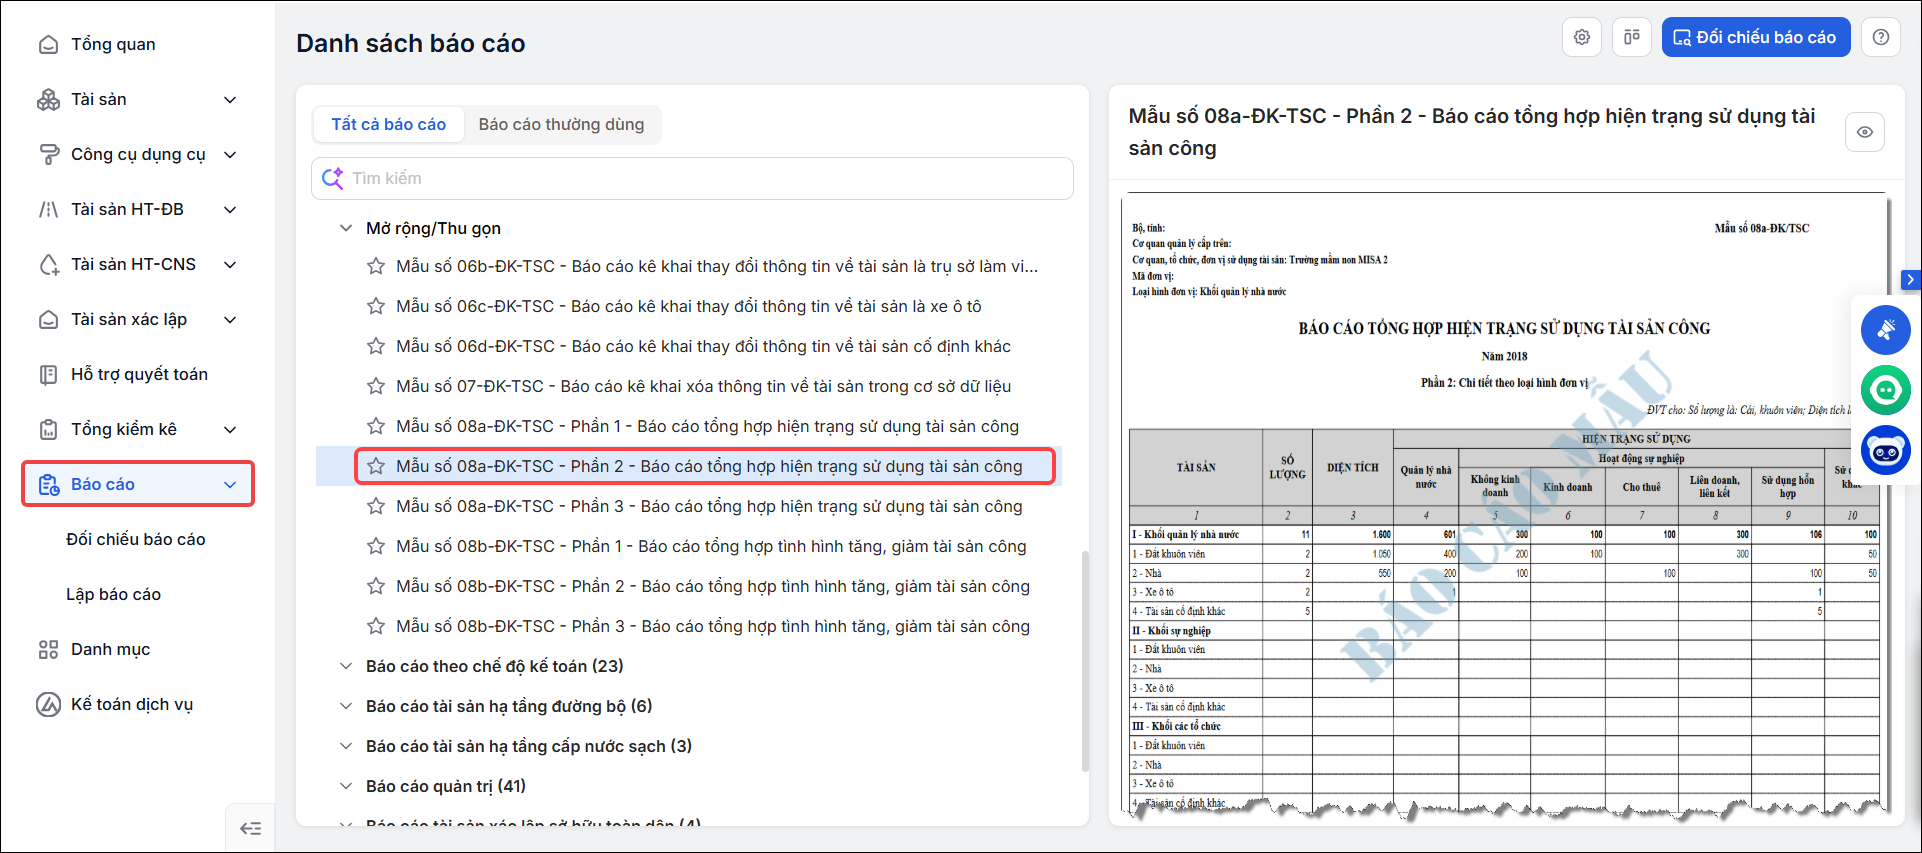The height and width of the screenshot is (853, 1922).
Task: Collapse the sidebar with the arrow icon
Action: click(250, 828)
